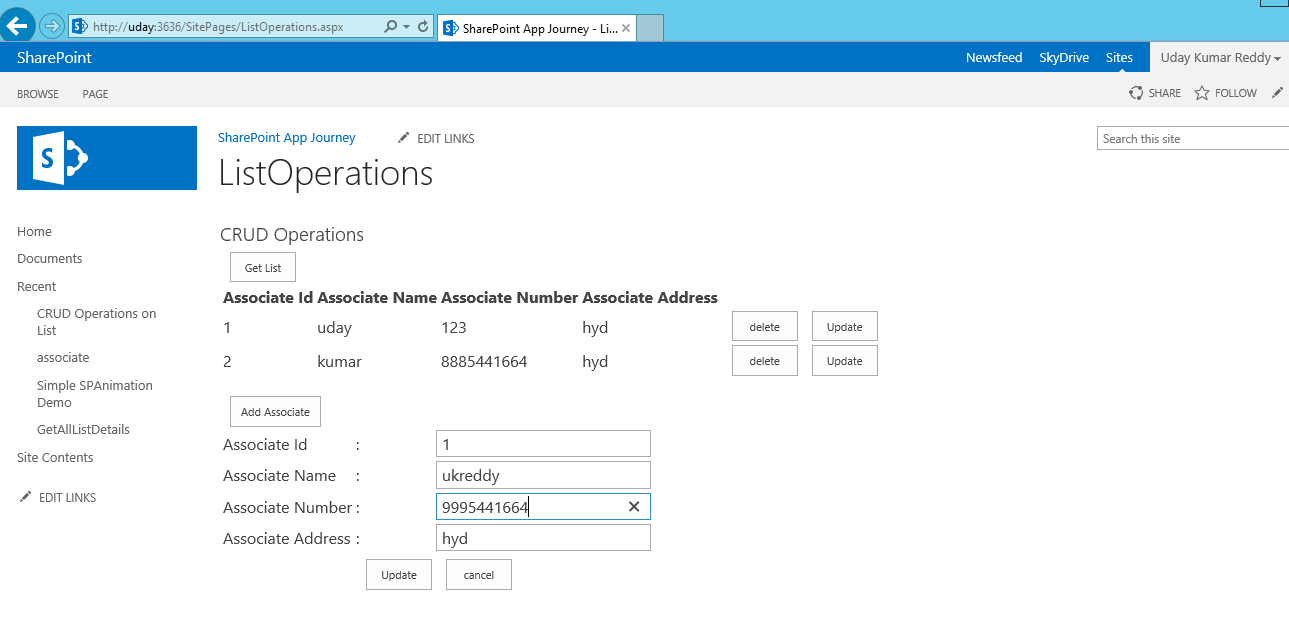Click the Get List button
Screen dimensions: 1289x633
tap(262, 267)
